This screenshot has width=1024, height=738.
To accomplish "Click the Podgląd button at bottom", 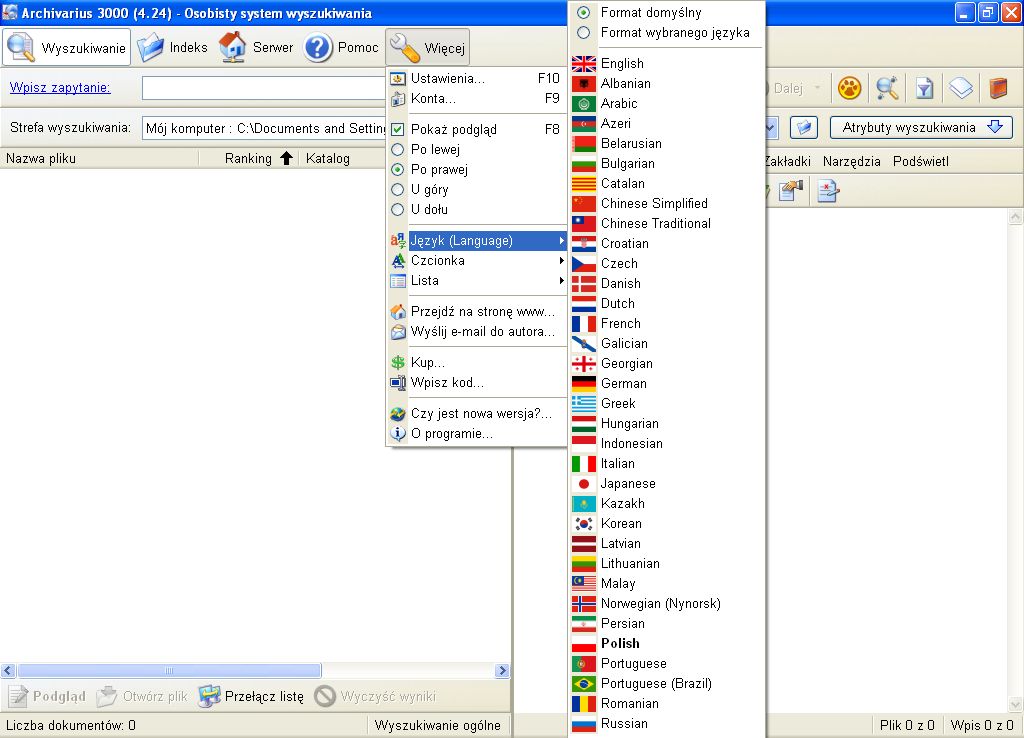I will [x=46, y=696].
